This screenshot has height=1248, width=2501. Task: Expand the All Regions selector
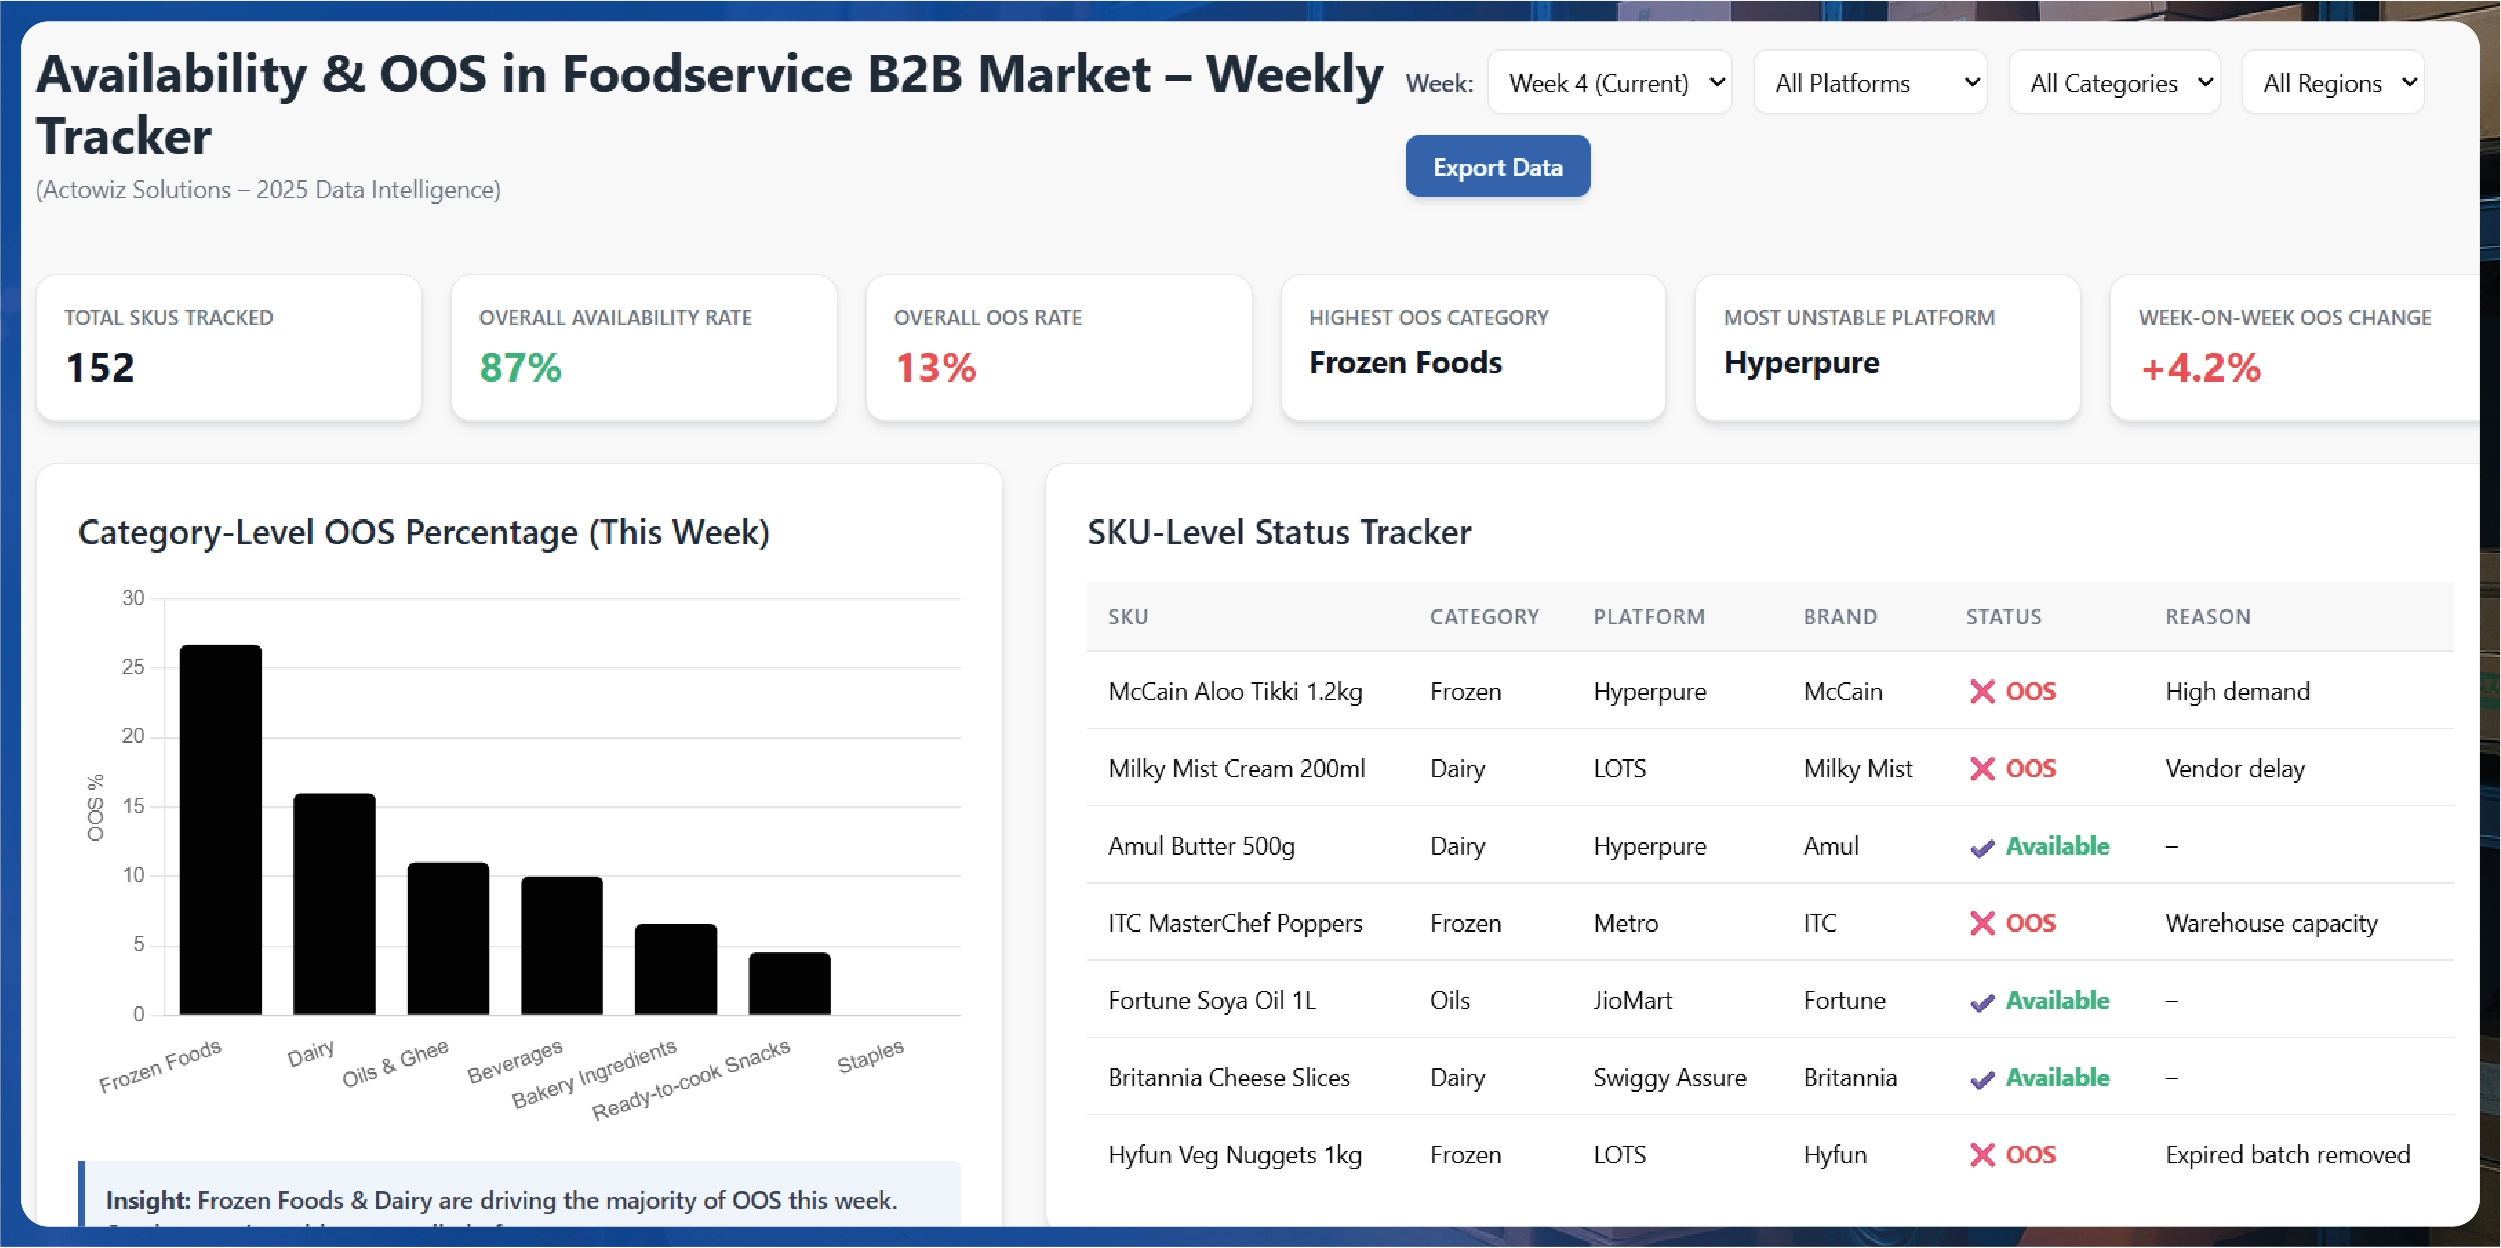2332,83
